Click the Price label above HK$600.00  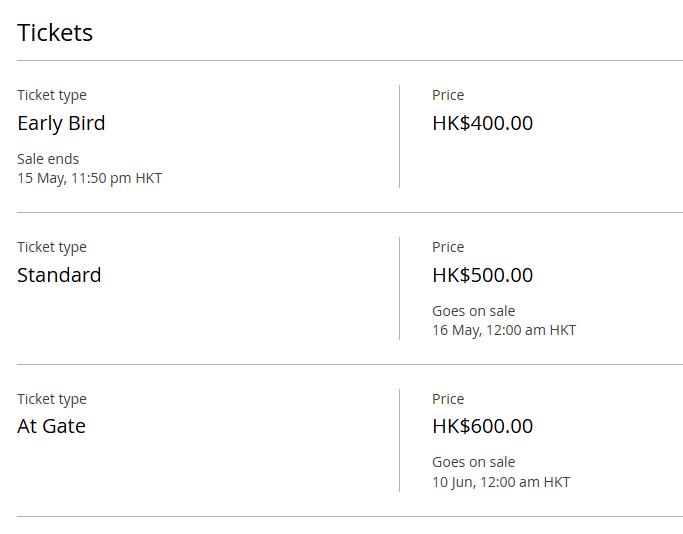pos(448,399)
